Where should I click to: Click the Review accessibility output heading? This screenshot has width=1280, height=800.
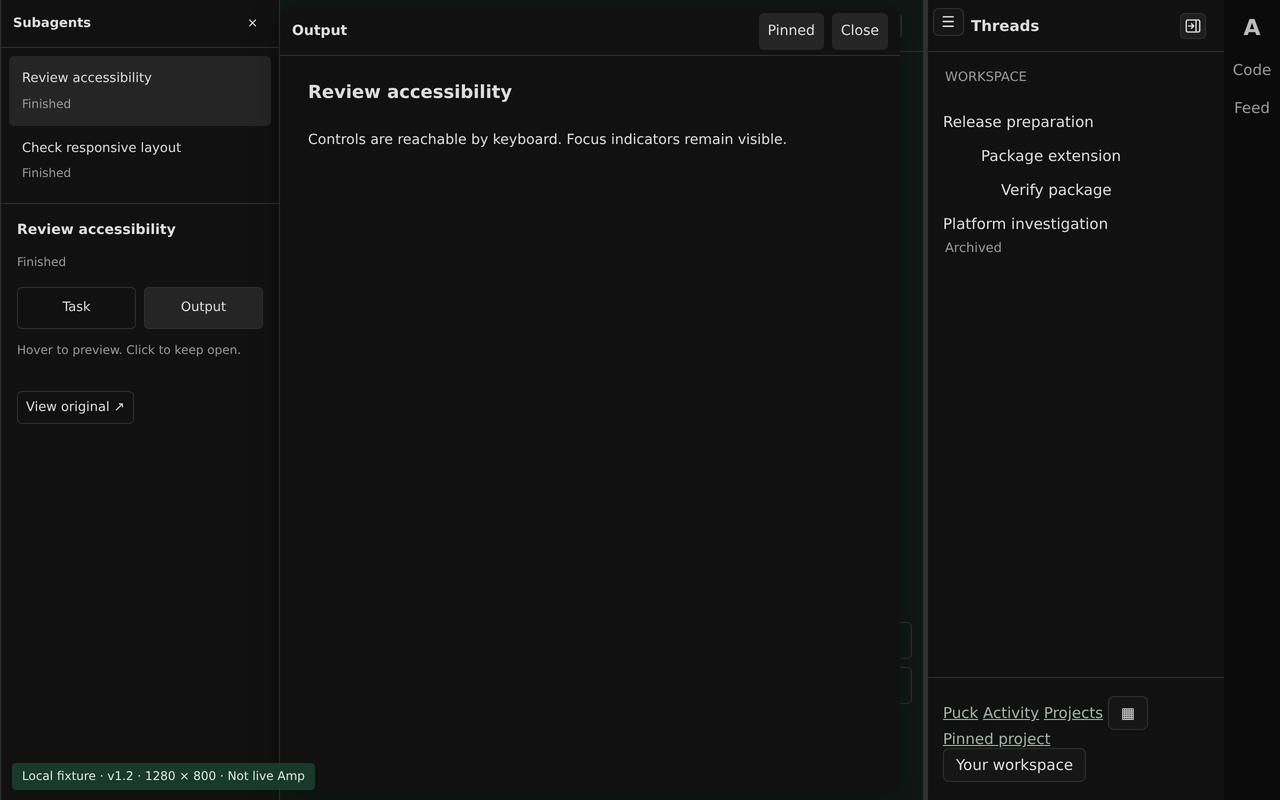coord(410,92)
